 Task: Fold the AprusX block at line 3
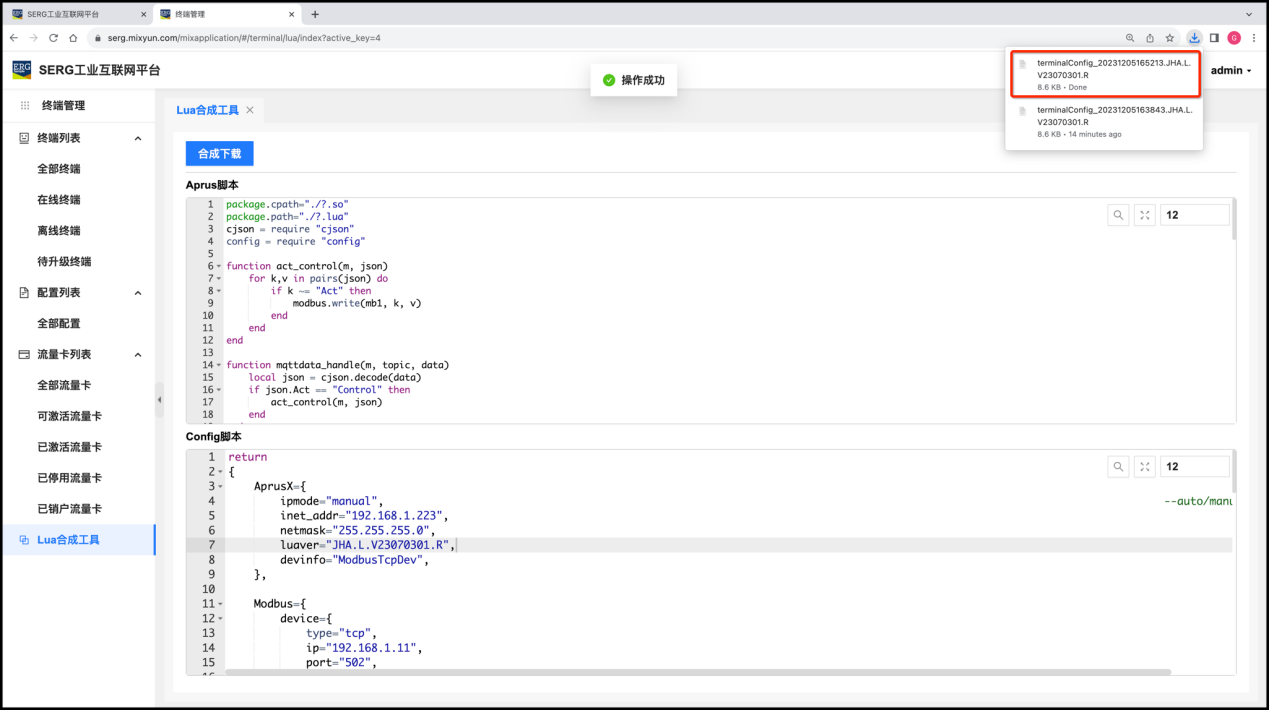point(219,486)
